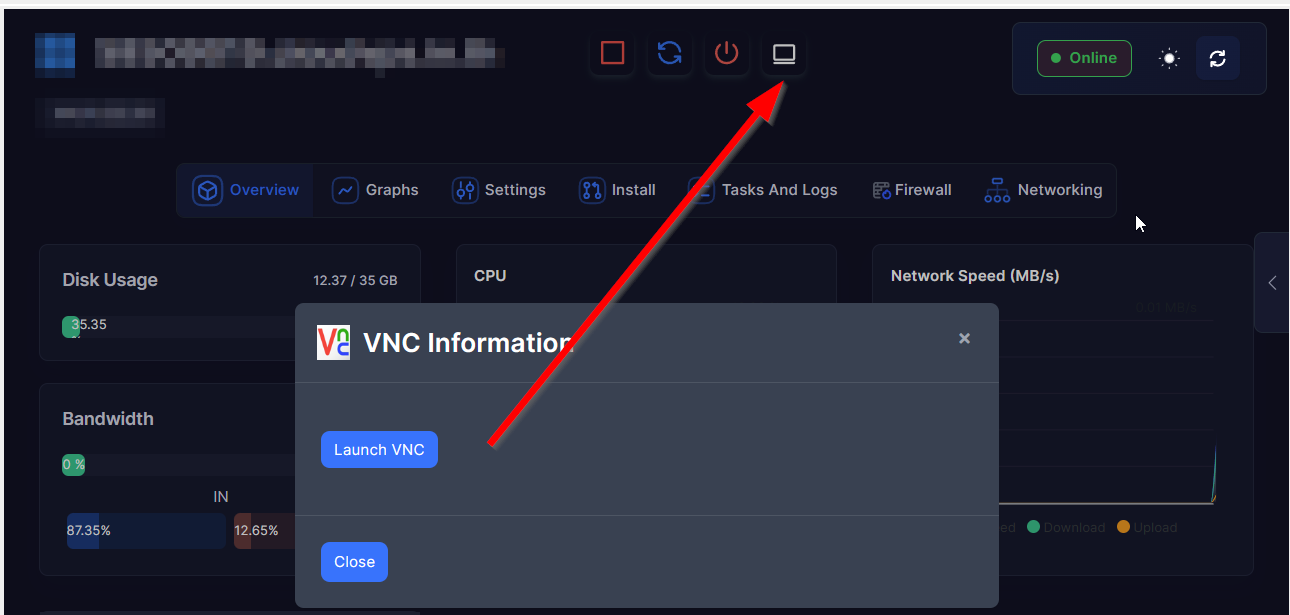Click the red stop server icon

point(612,53)
